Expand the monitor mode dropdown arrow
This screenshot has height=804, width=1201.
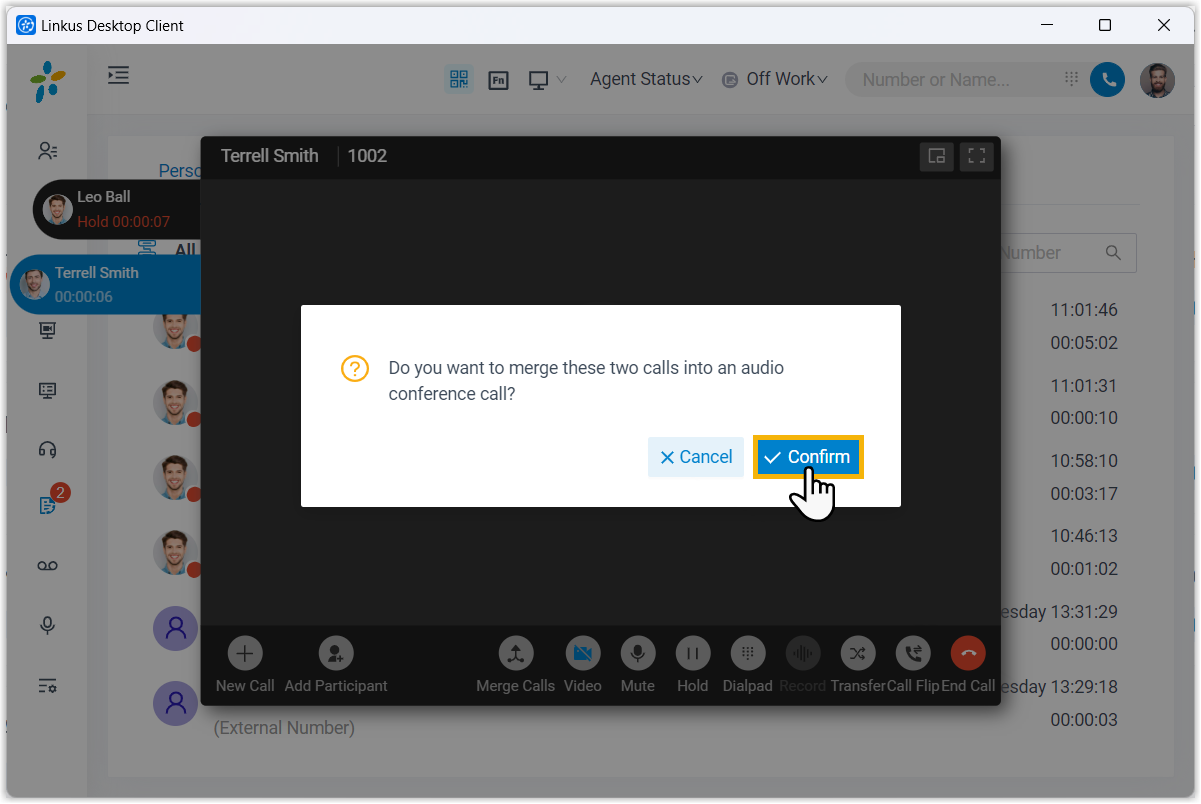coord(561,80)
